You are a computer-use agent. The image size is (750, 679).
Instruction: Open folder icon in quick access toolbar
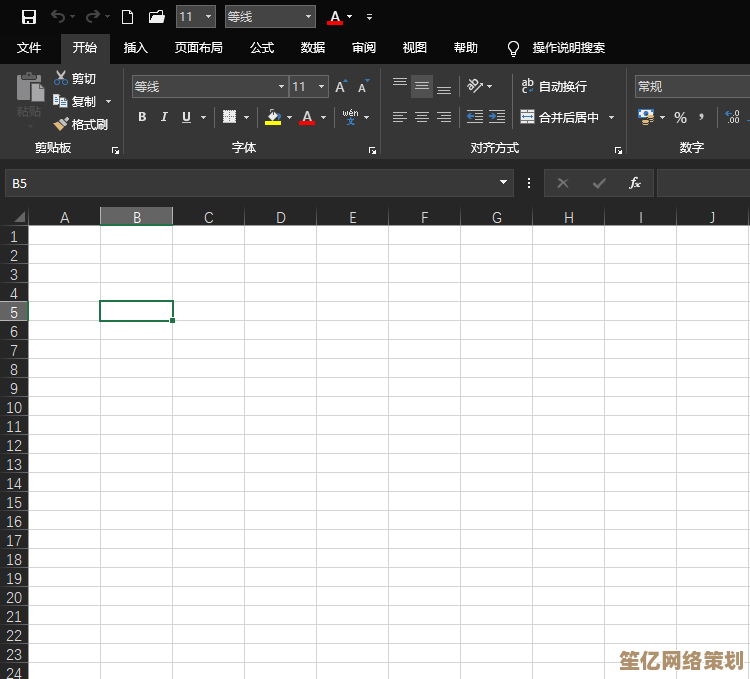[156, 17]
